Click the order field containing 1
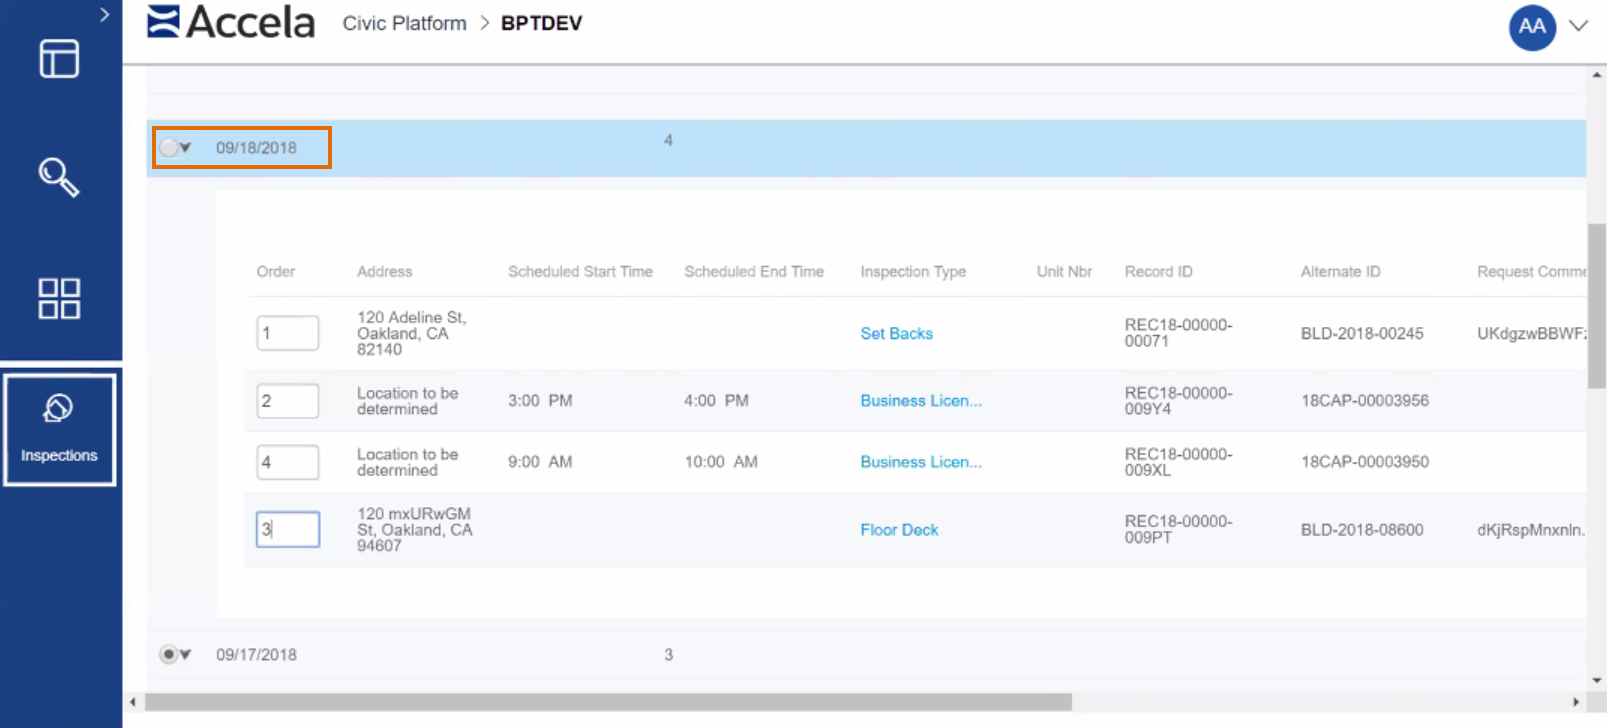 click(287, 333)
